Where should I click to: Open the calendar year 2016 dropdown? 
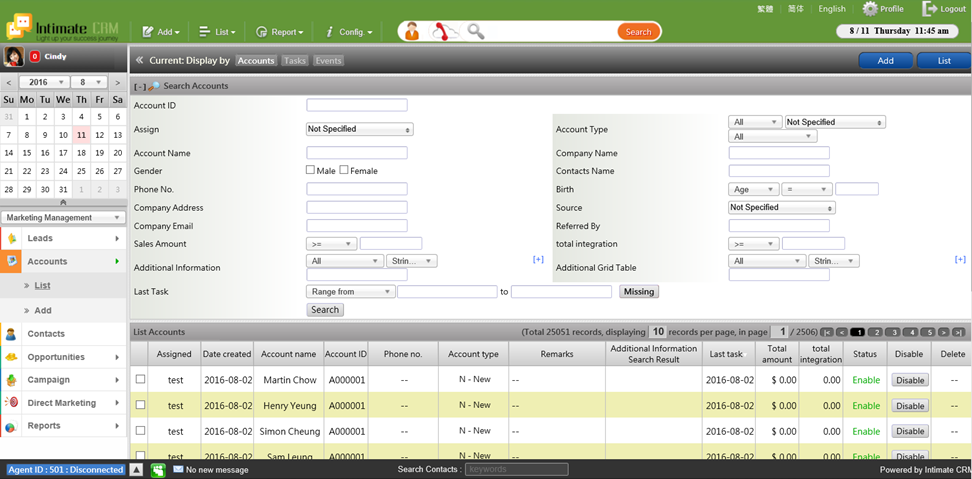point(44,82)
